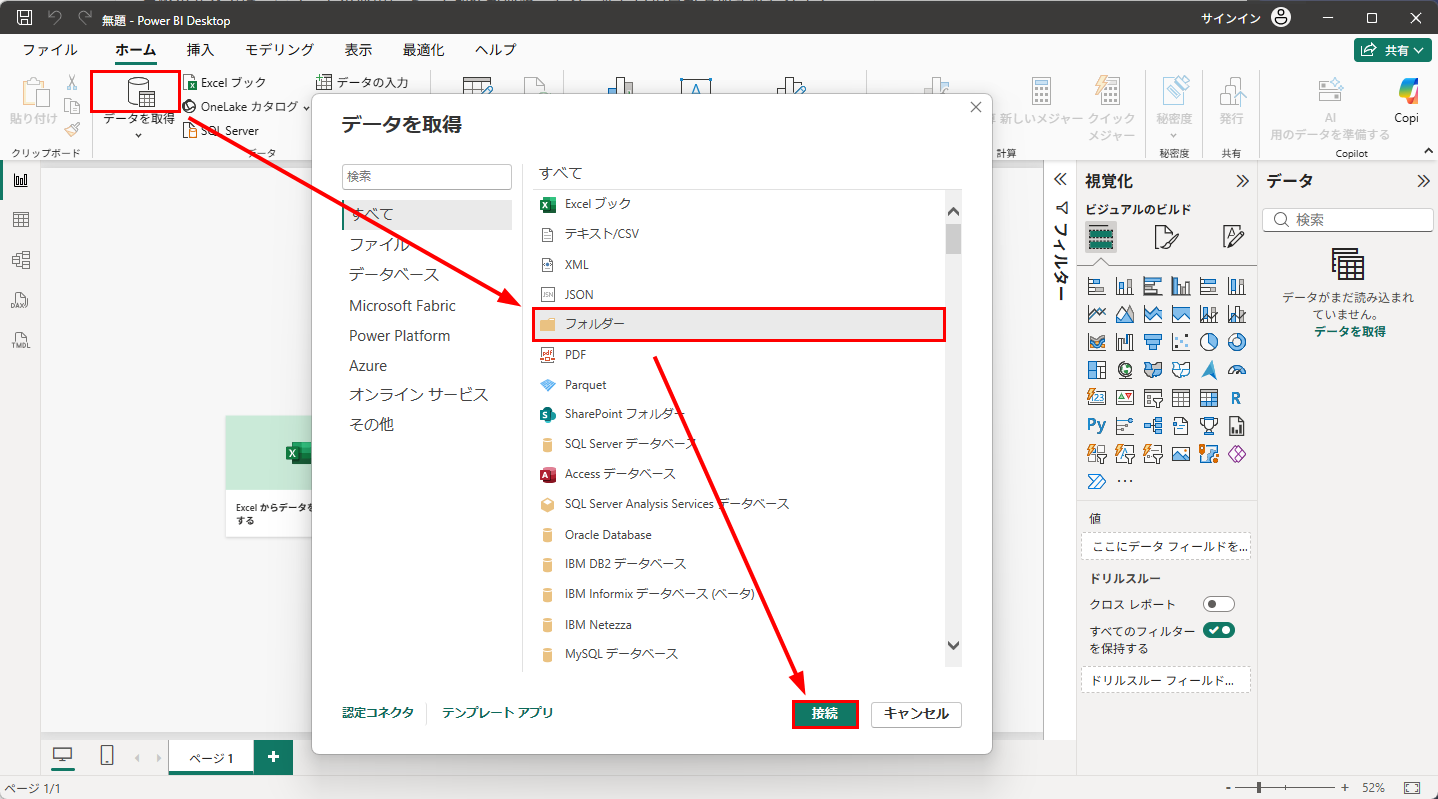Click Fit to page icon in status bar
The image size is (1438, 799).
click(1411, 788)
